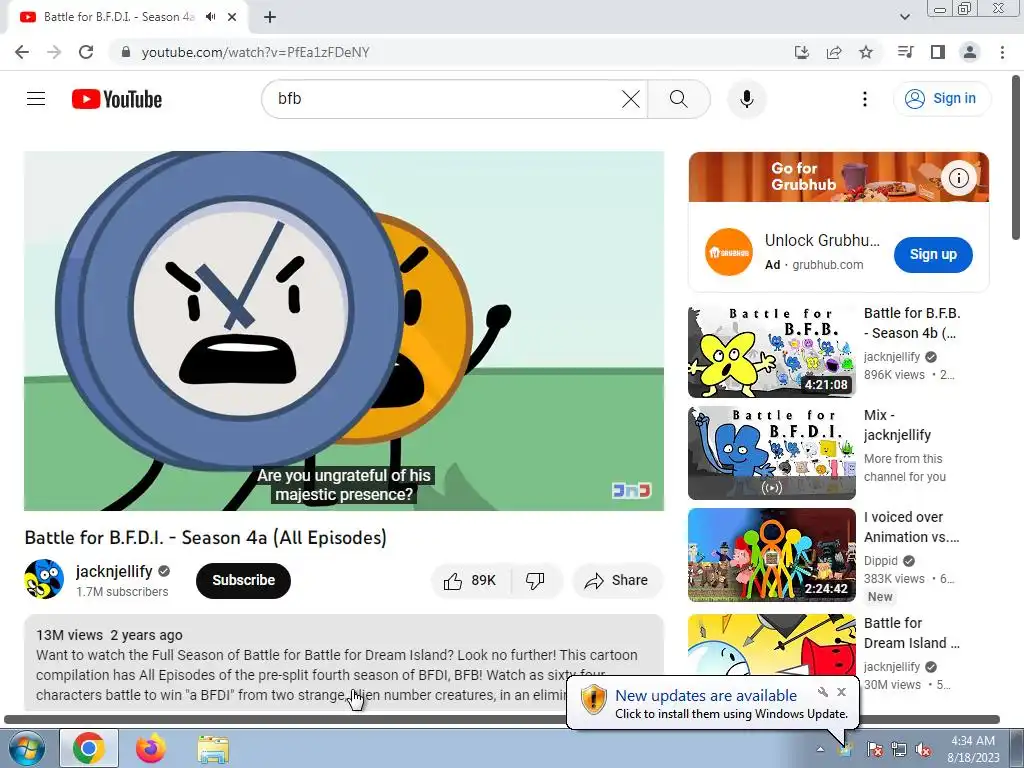Viewport: 1024px width, 768px height.
Task: Open the Grubhub ad info icon
Action: (959, 178)
